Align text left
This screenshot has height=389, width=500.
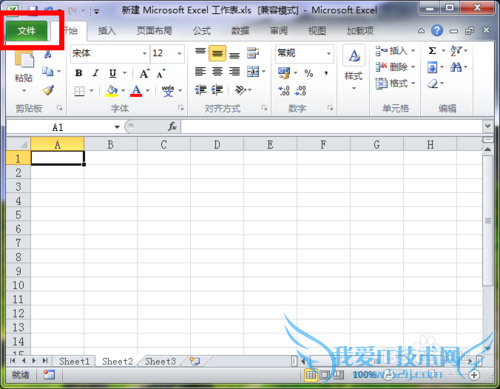pos(200,71)
